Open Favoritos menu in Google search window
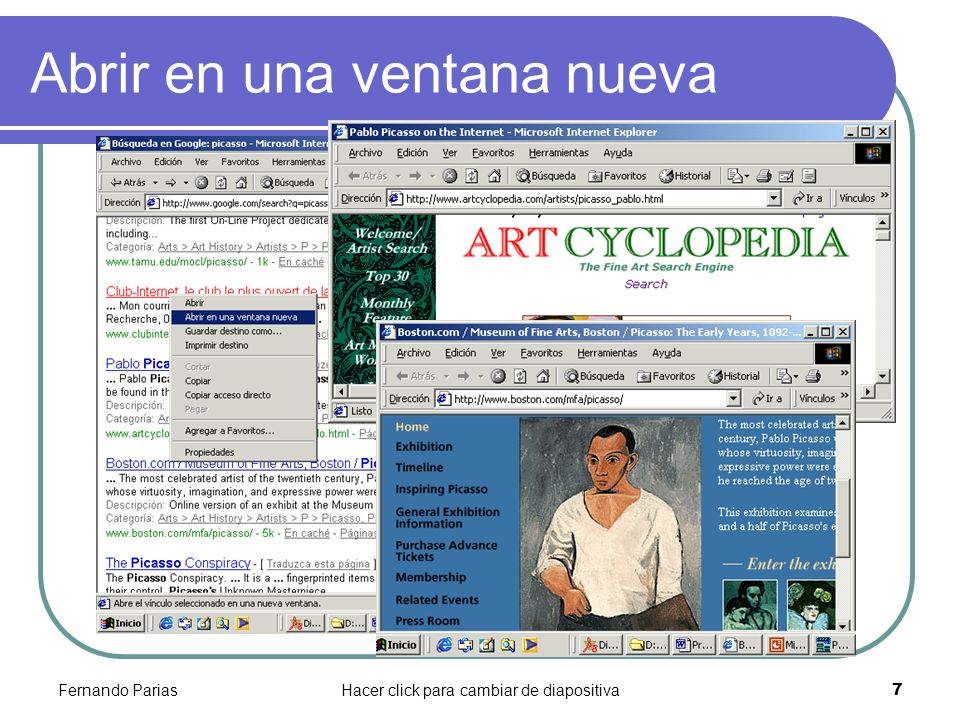Screen dimensions: 960x720 [x=240, y=162]
